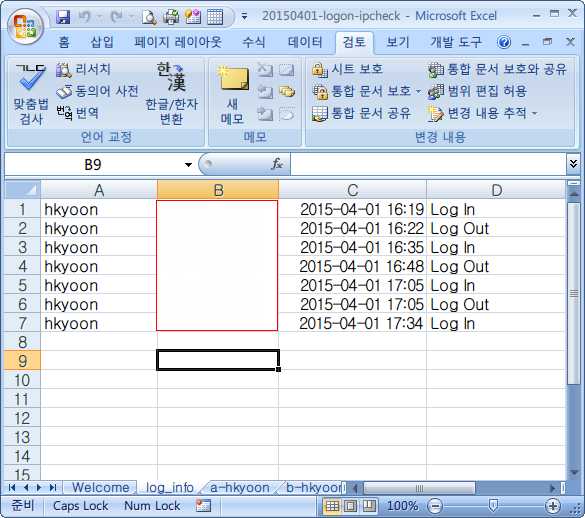
Task: Open Excel help question mark icon
Action: point(504,42)
